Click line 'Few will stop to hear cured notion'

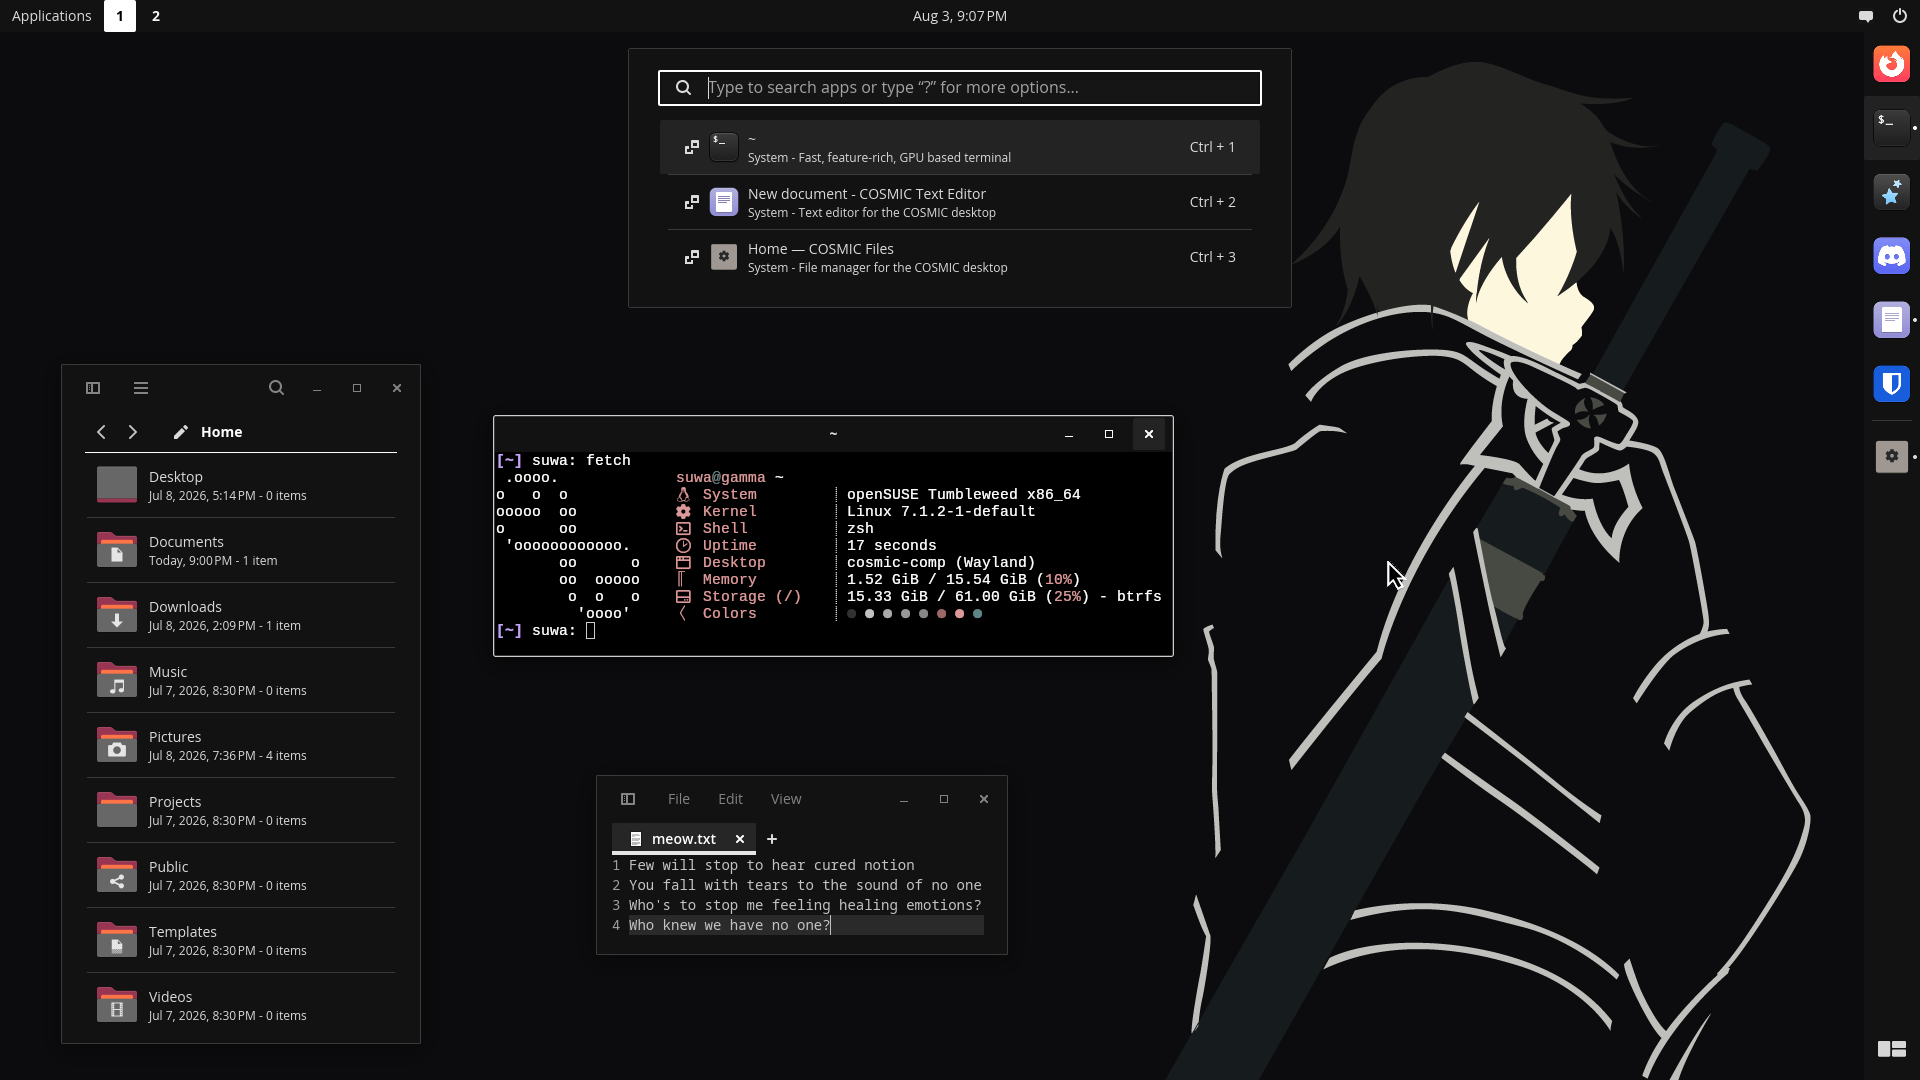(x=771, y=865)
